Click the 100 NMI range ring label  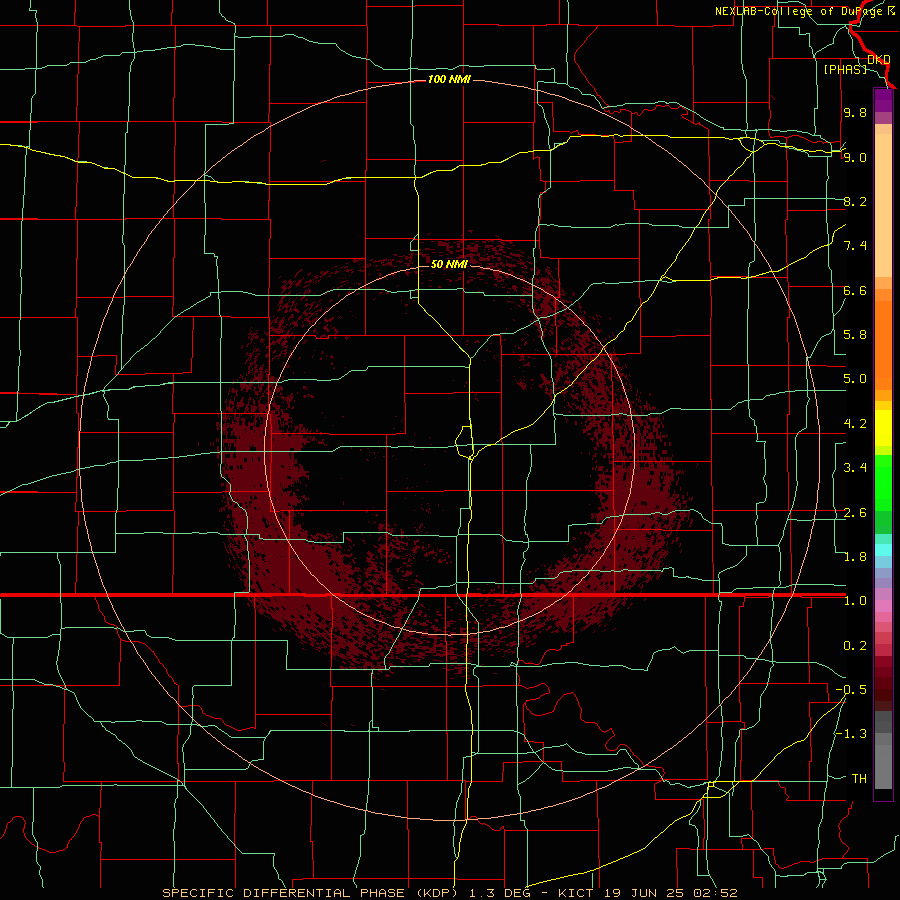point(449,79)
